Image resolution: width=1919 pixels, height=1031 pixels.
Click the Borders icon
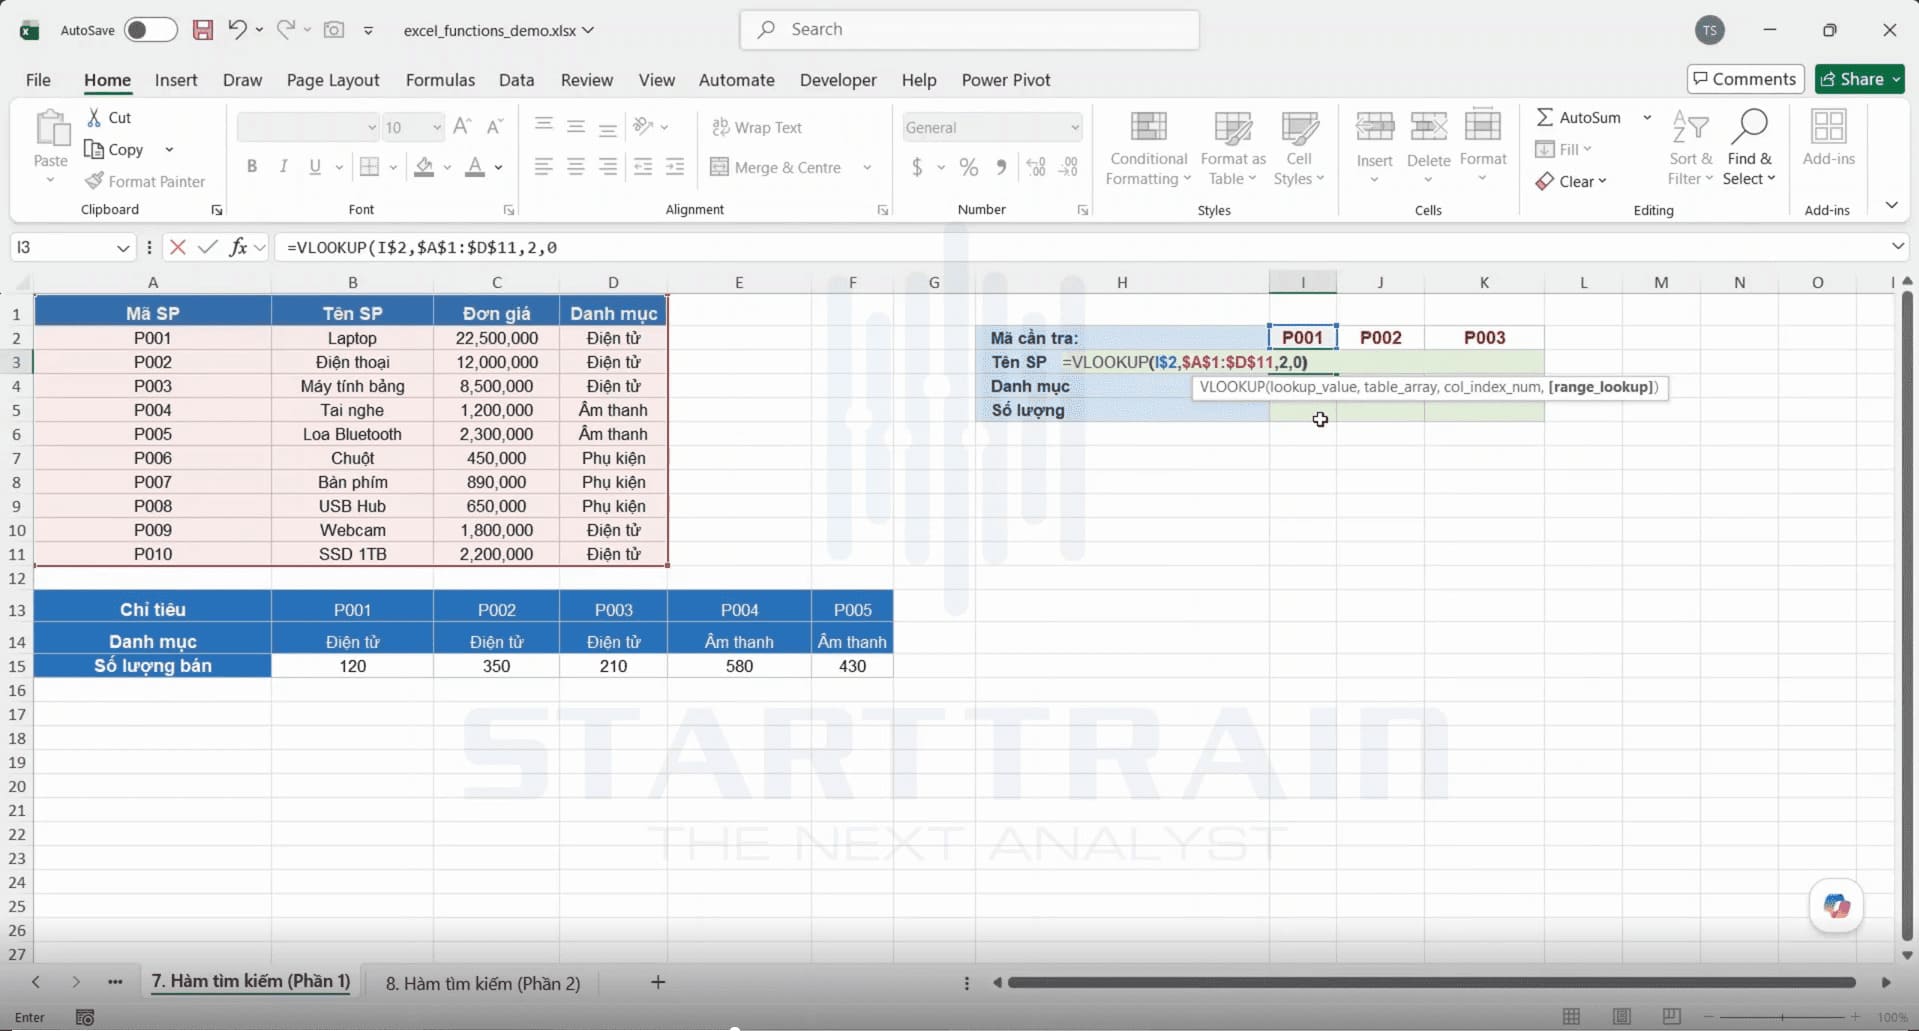pyautogui.click(x=370, y=167)
